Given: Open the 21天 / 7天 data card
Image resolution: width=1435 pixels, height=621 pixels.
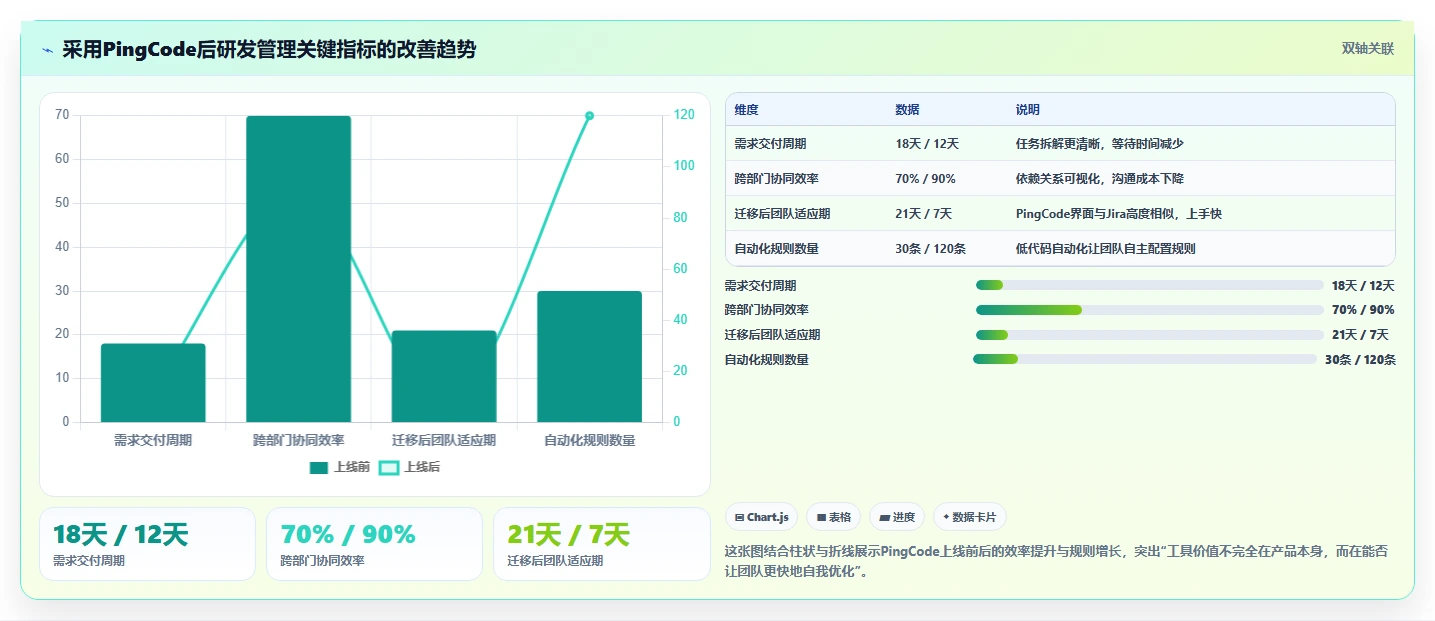Looking at the screenshot, I should (601, 544).
